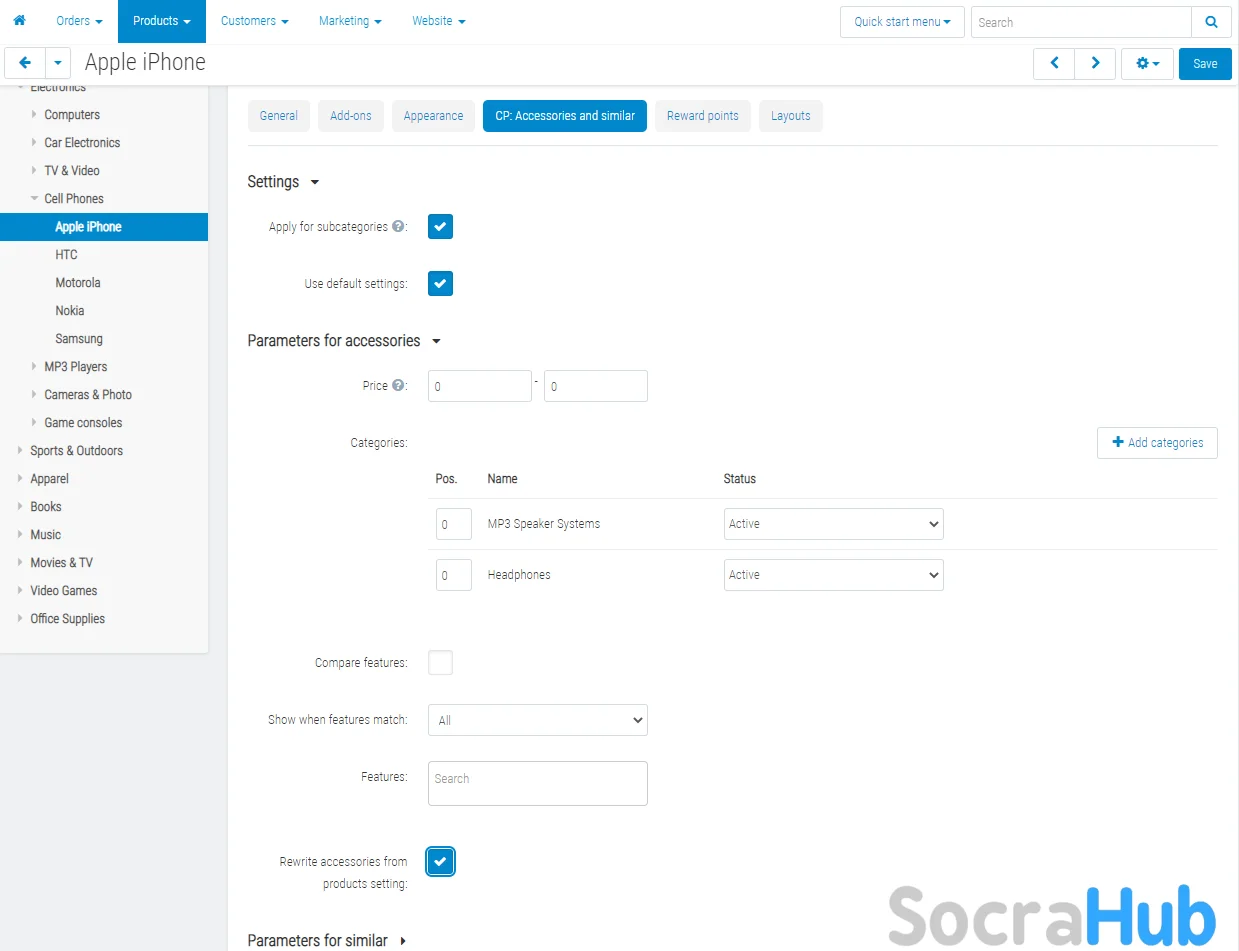Select Motorola in category tree
This screenshot has width=1239, height=951.
click(x=78, y=283)
